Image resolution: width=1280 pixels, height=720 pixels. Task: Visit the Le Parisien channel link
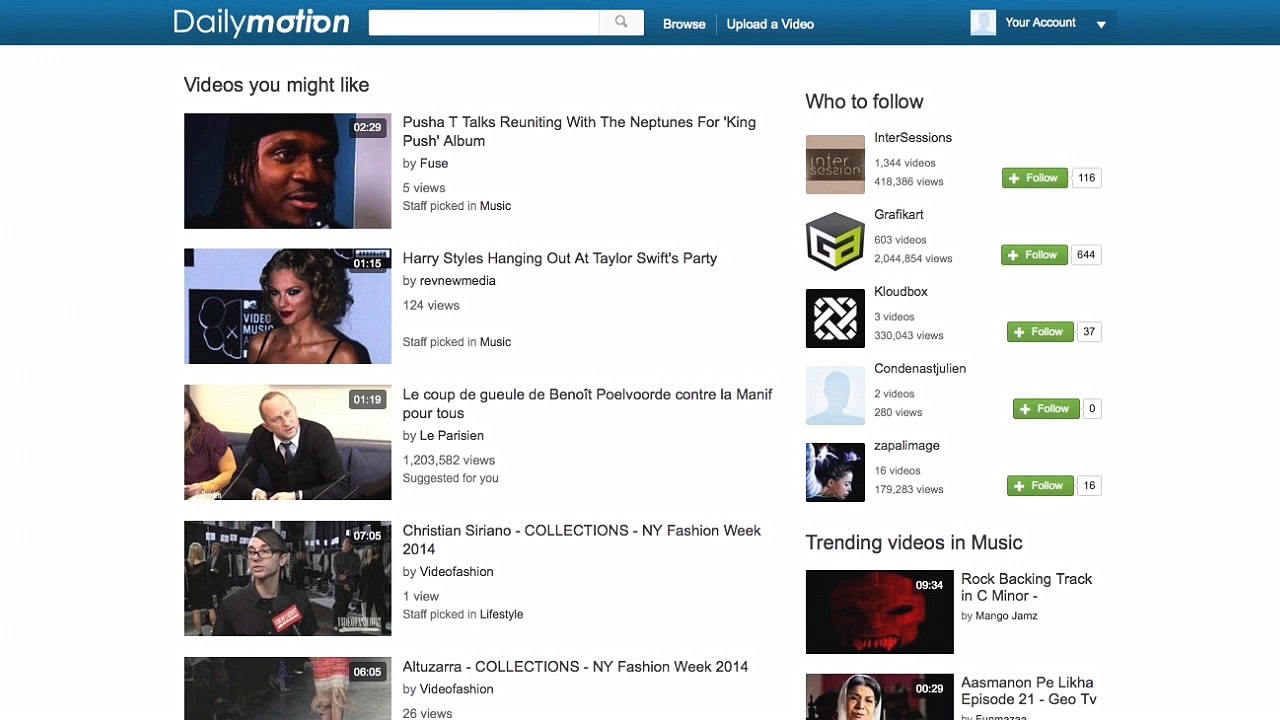[452, 436]
